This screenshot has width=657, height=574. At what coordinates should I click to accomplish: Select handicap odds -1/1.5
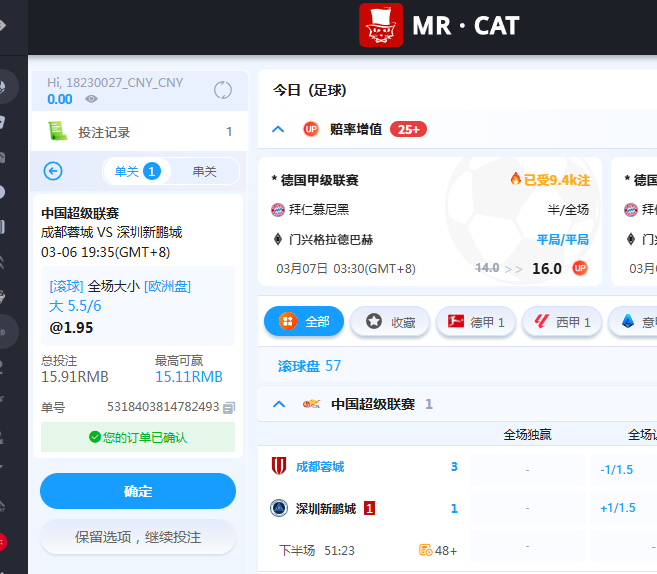click(x=616, y=470)
